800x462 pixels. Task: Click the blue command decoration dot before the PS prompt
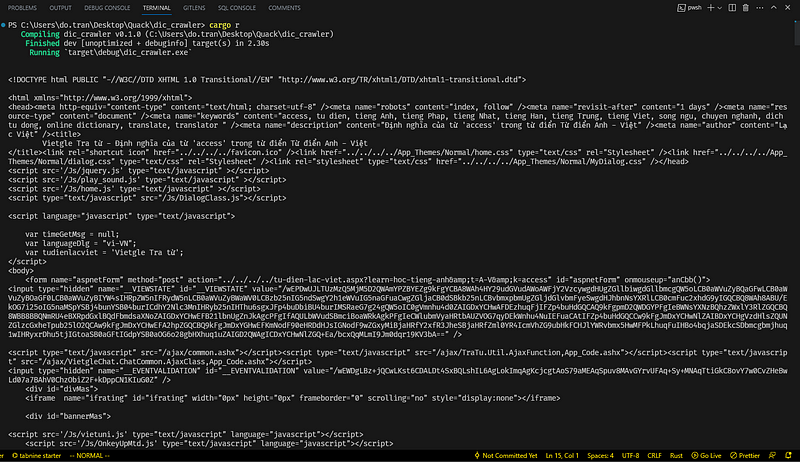[x=3, y=24]
